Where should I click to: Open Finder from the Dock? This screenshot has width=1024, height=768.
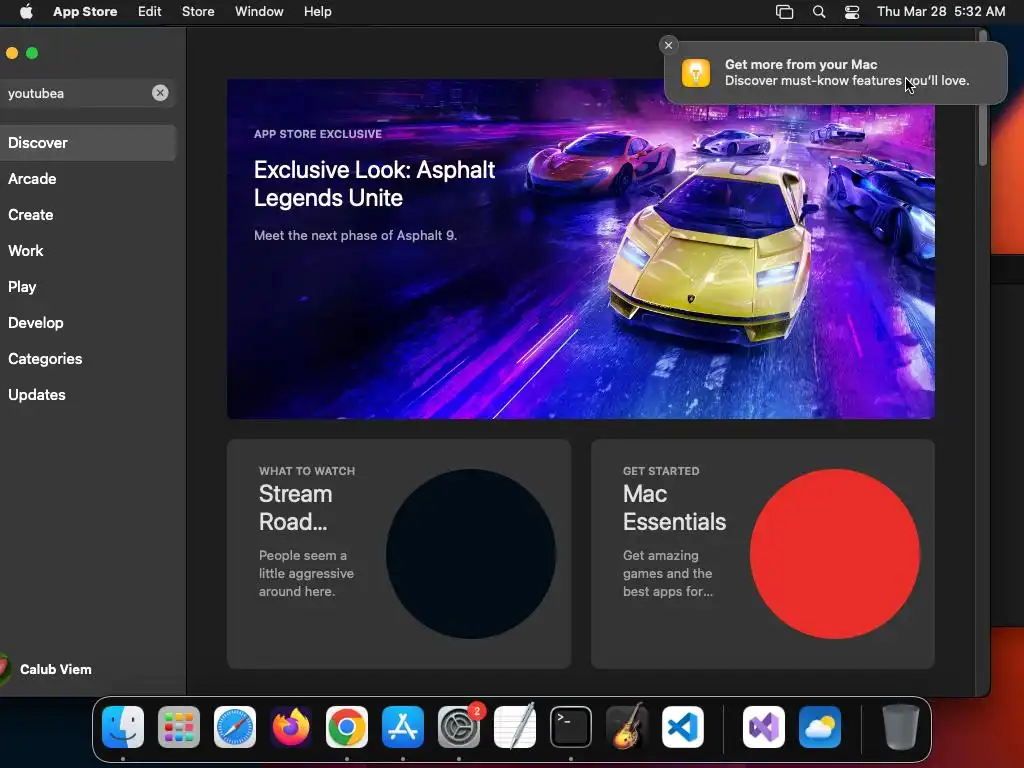point(123,727)
